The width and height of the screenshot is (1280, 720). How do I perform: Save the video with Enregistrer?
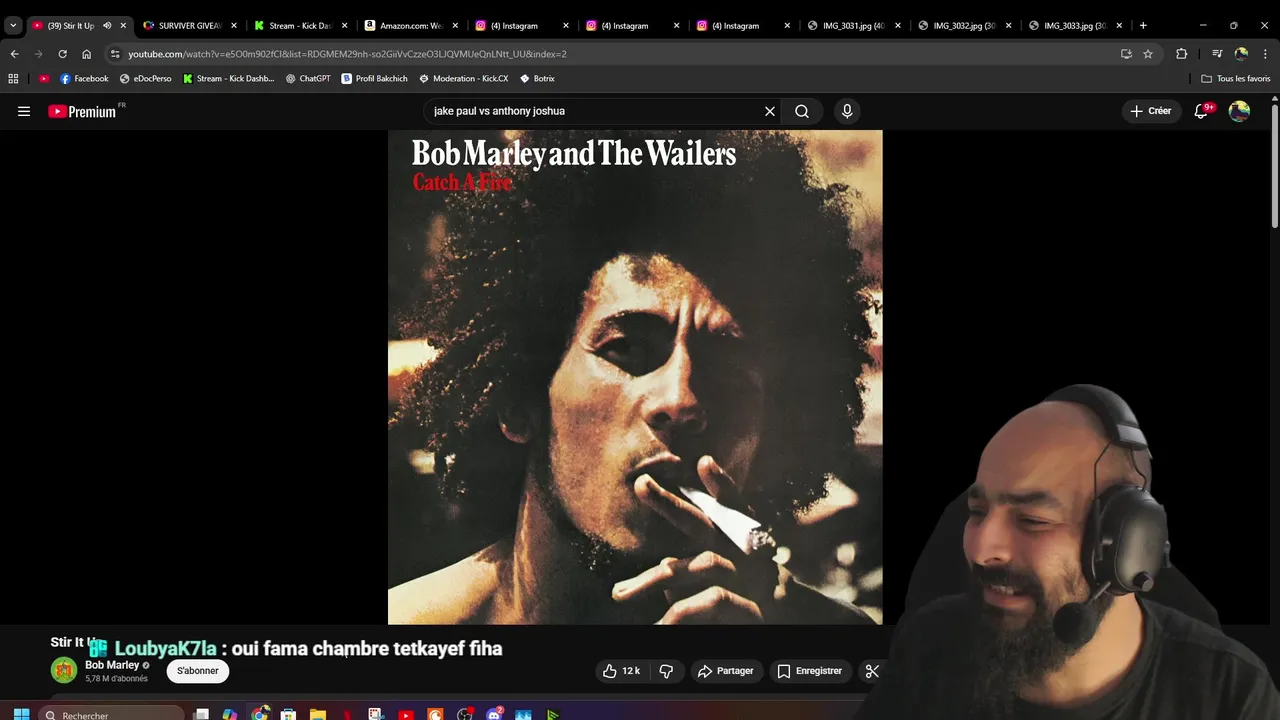810,671
